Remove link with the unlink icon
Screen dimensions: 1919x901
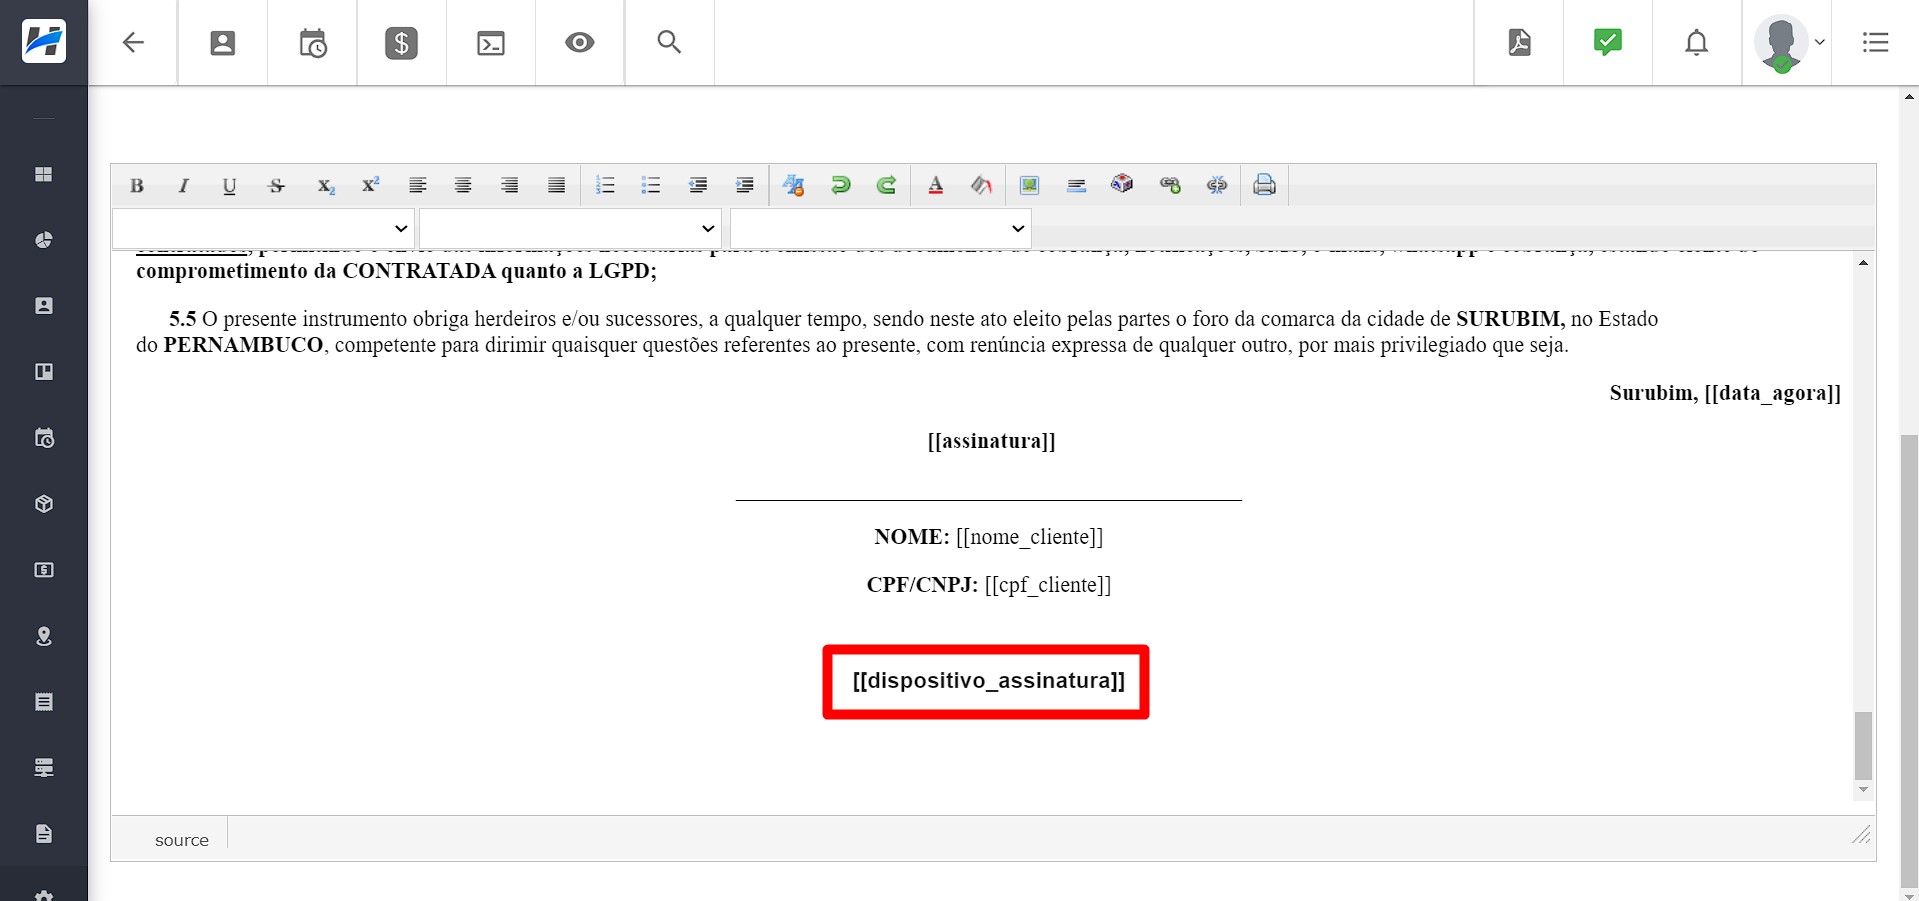click(1217, 186)
